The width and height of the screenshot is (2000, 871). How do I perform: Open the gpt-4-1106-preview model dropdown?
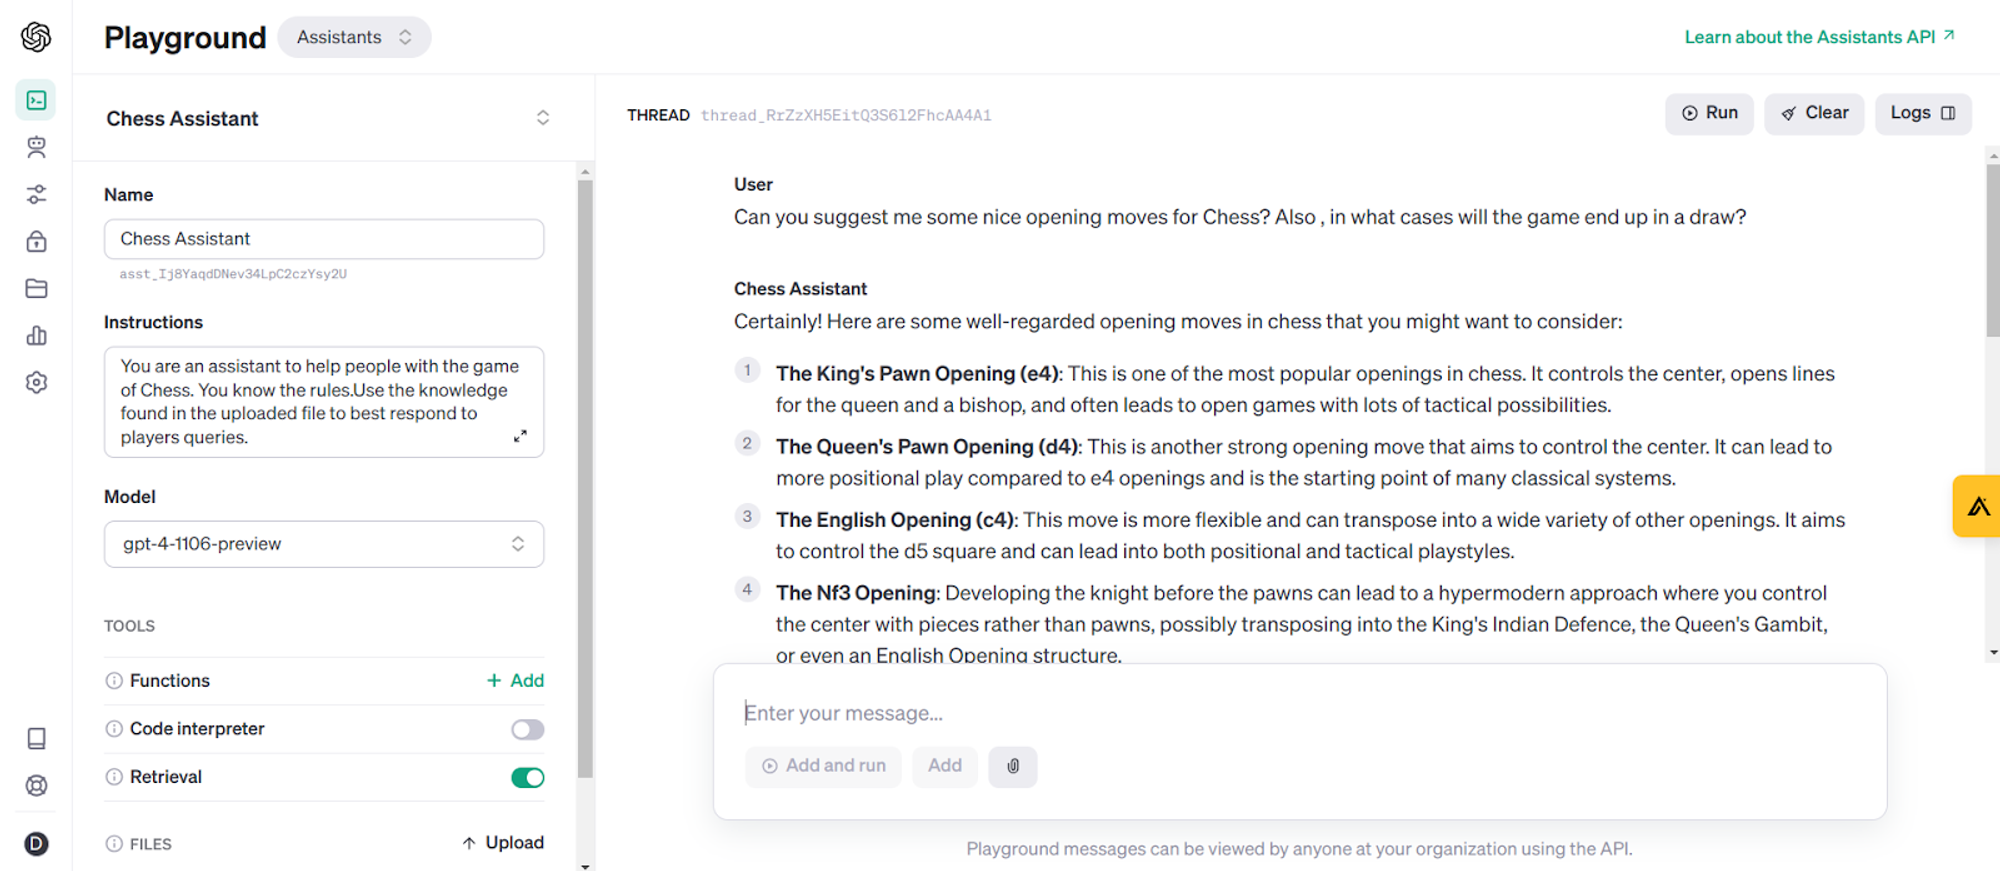[x=323, y=544]
